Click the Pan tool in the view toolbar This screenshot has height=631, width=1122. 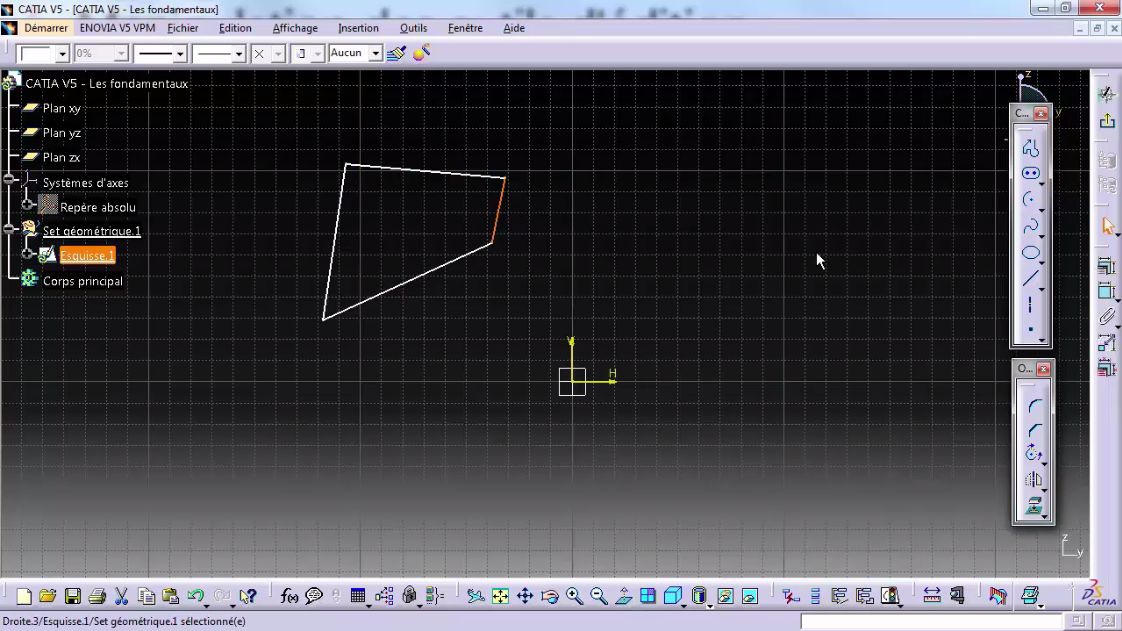(525, 596)
